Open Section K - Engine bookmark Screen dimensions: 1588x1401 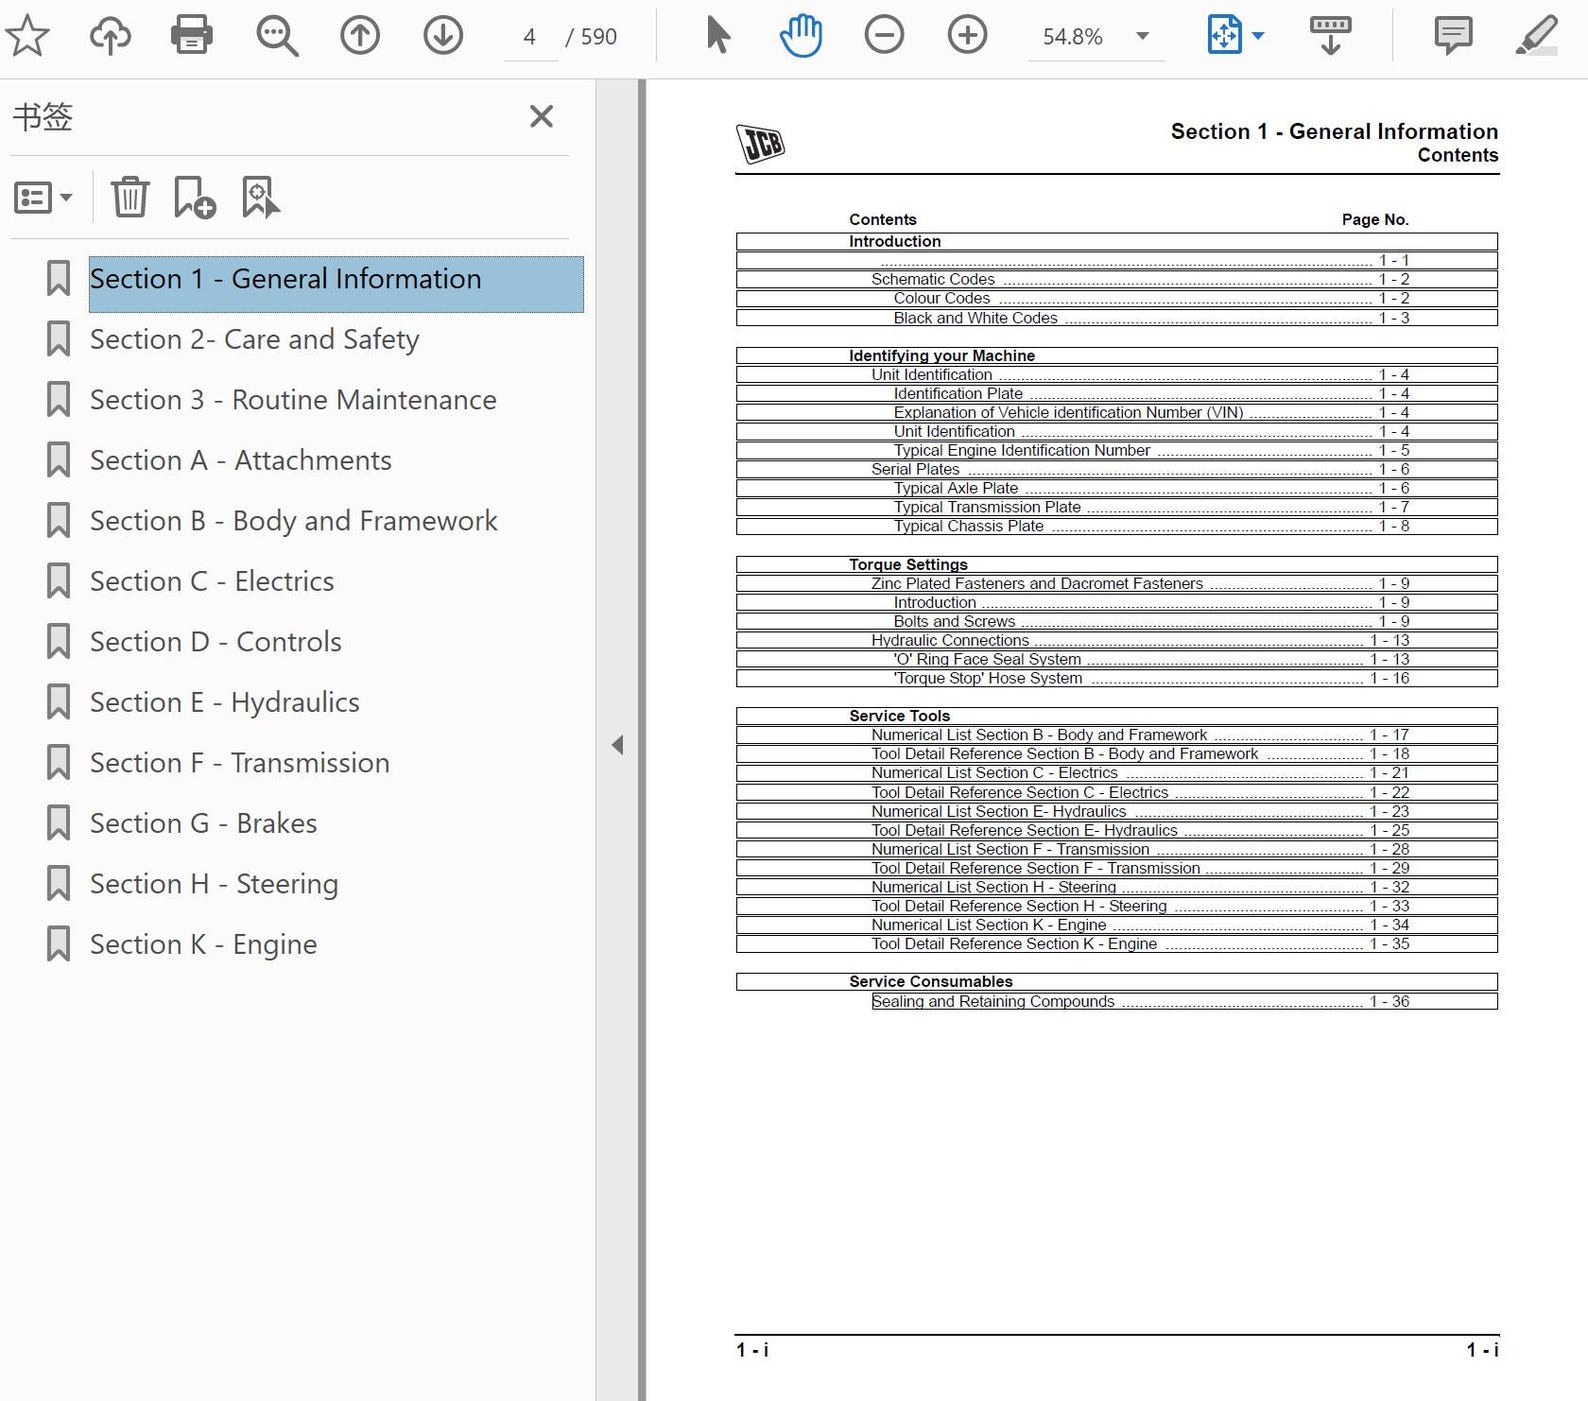pyautogui.click(x=204, y=944)
